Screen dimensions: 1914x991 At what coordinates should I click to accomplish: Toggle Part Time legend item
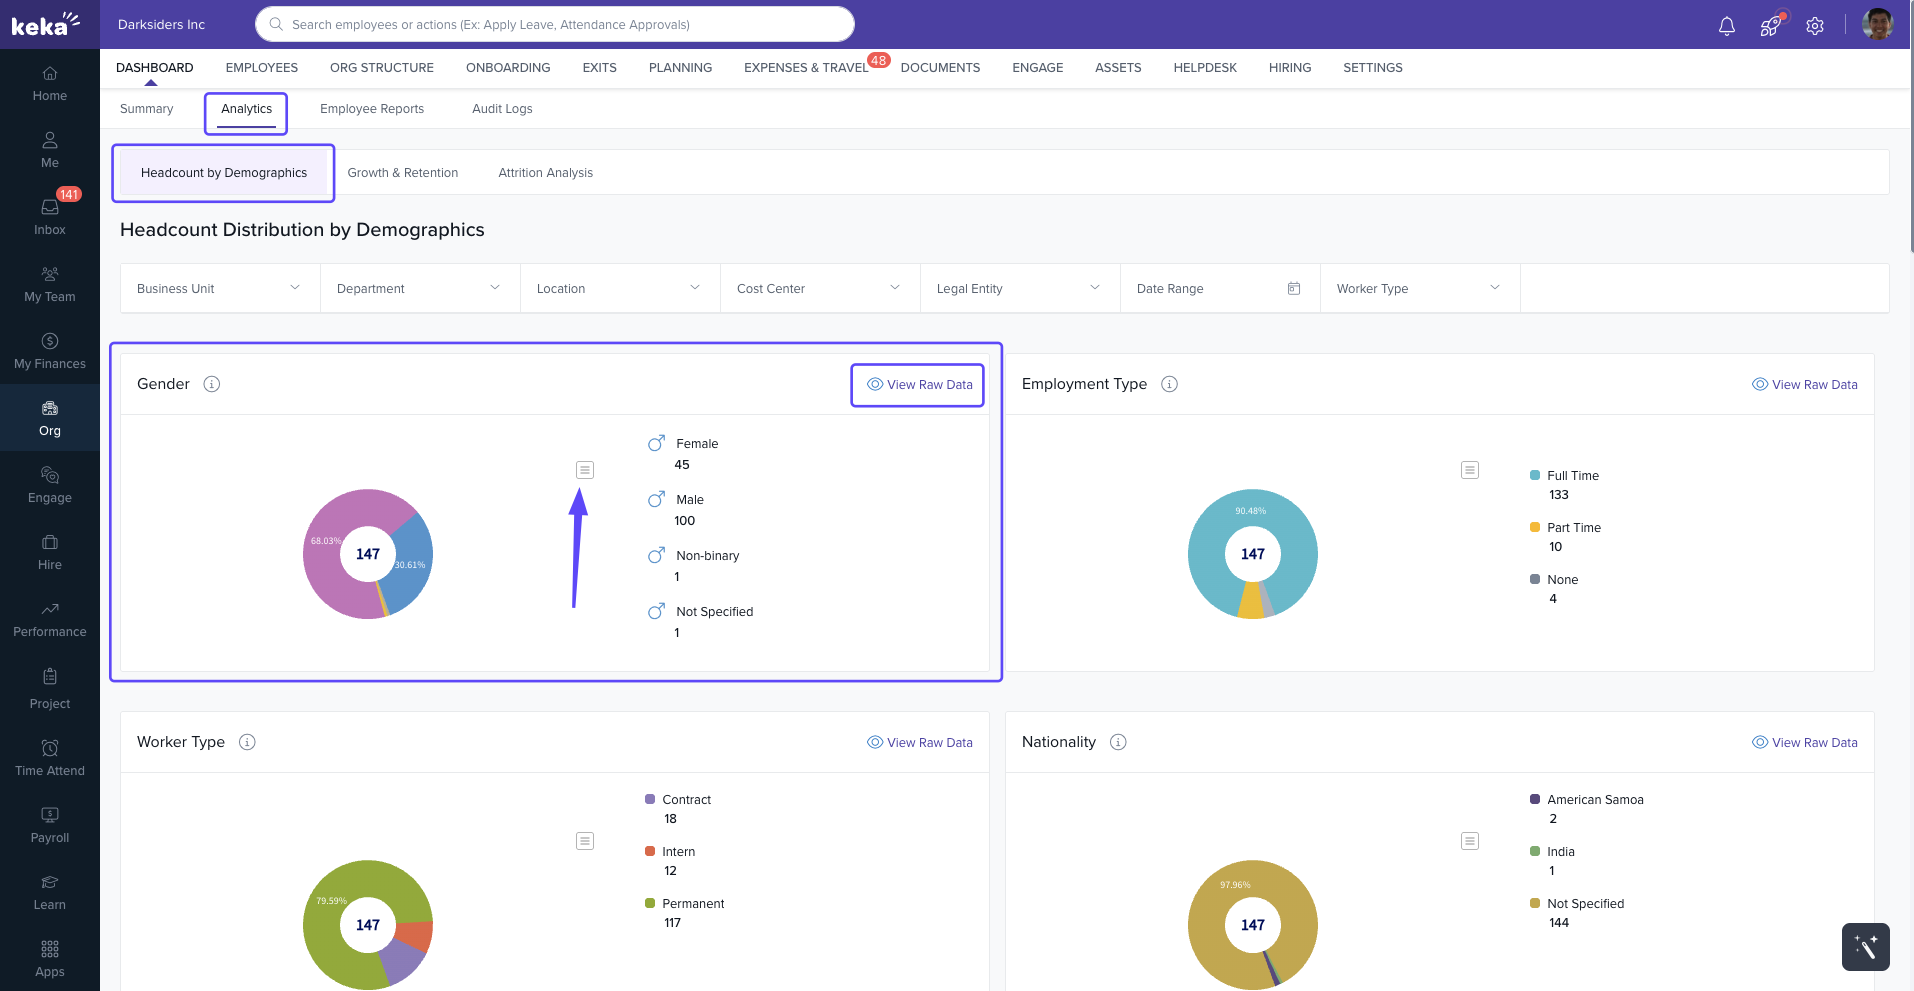[x=1573, y=528]
